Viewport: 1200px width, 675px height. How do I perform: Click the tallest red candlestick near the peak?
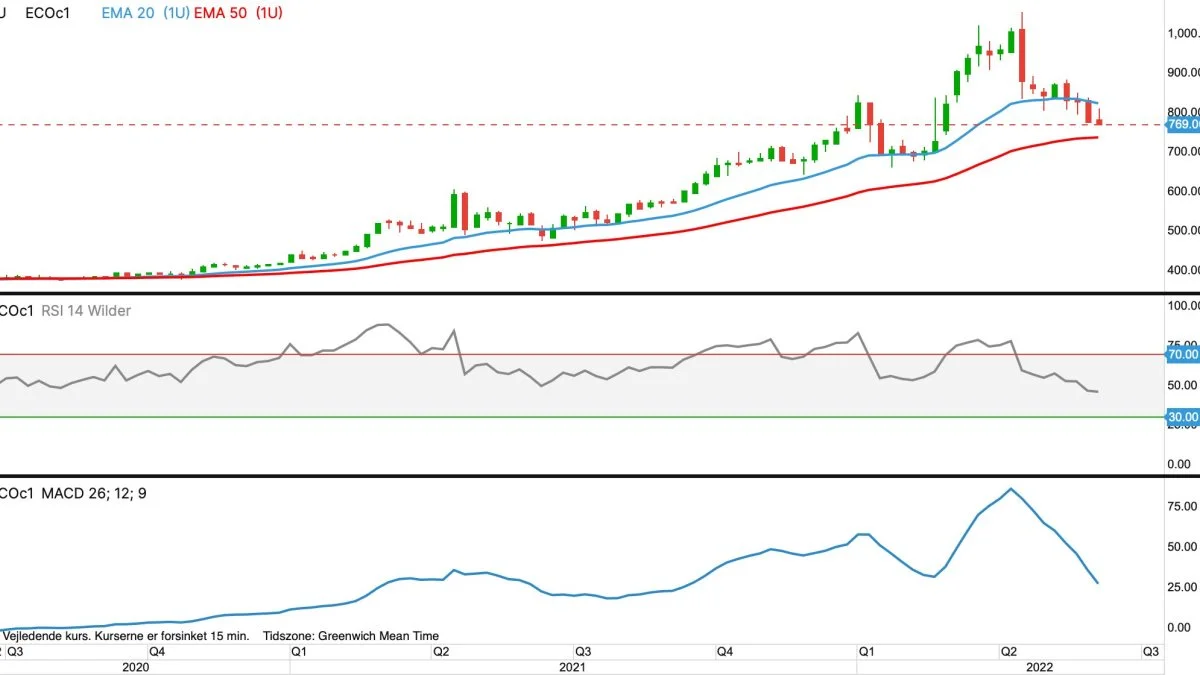pyautogui.click(x=1022, y=56)
